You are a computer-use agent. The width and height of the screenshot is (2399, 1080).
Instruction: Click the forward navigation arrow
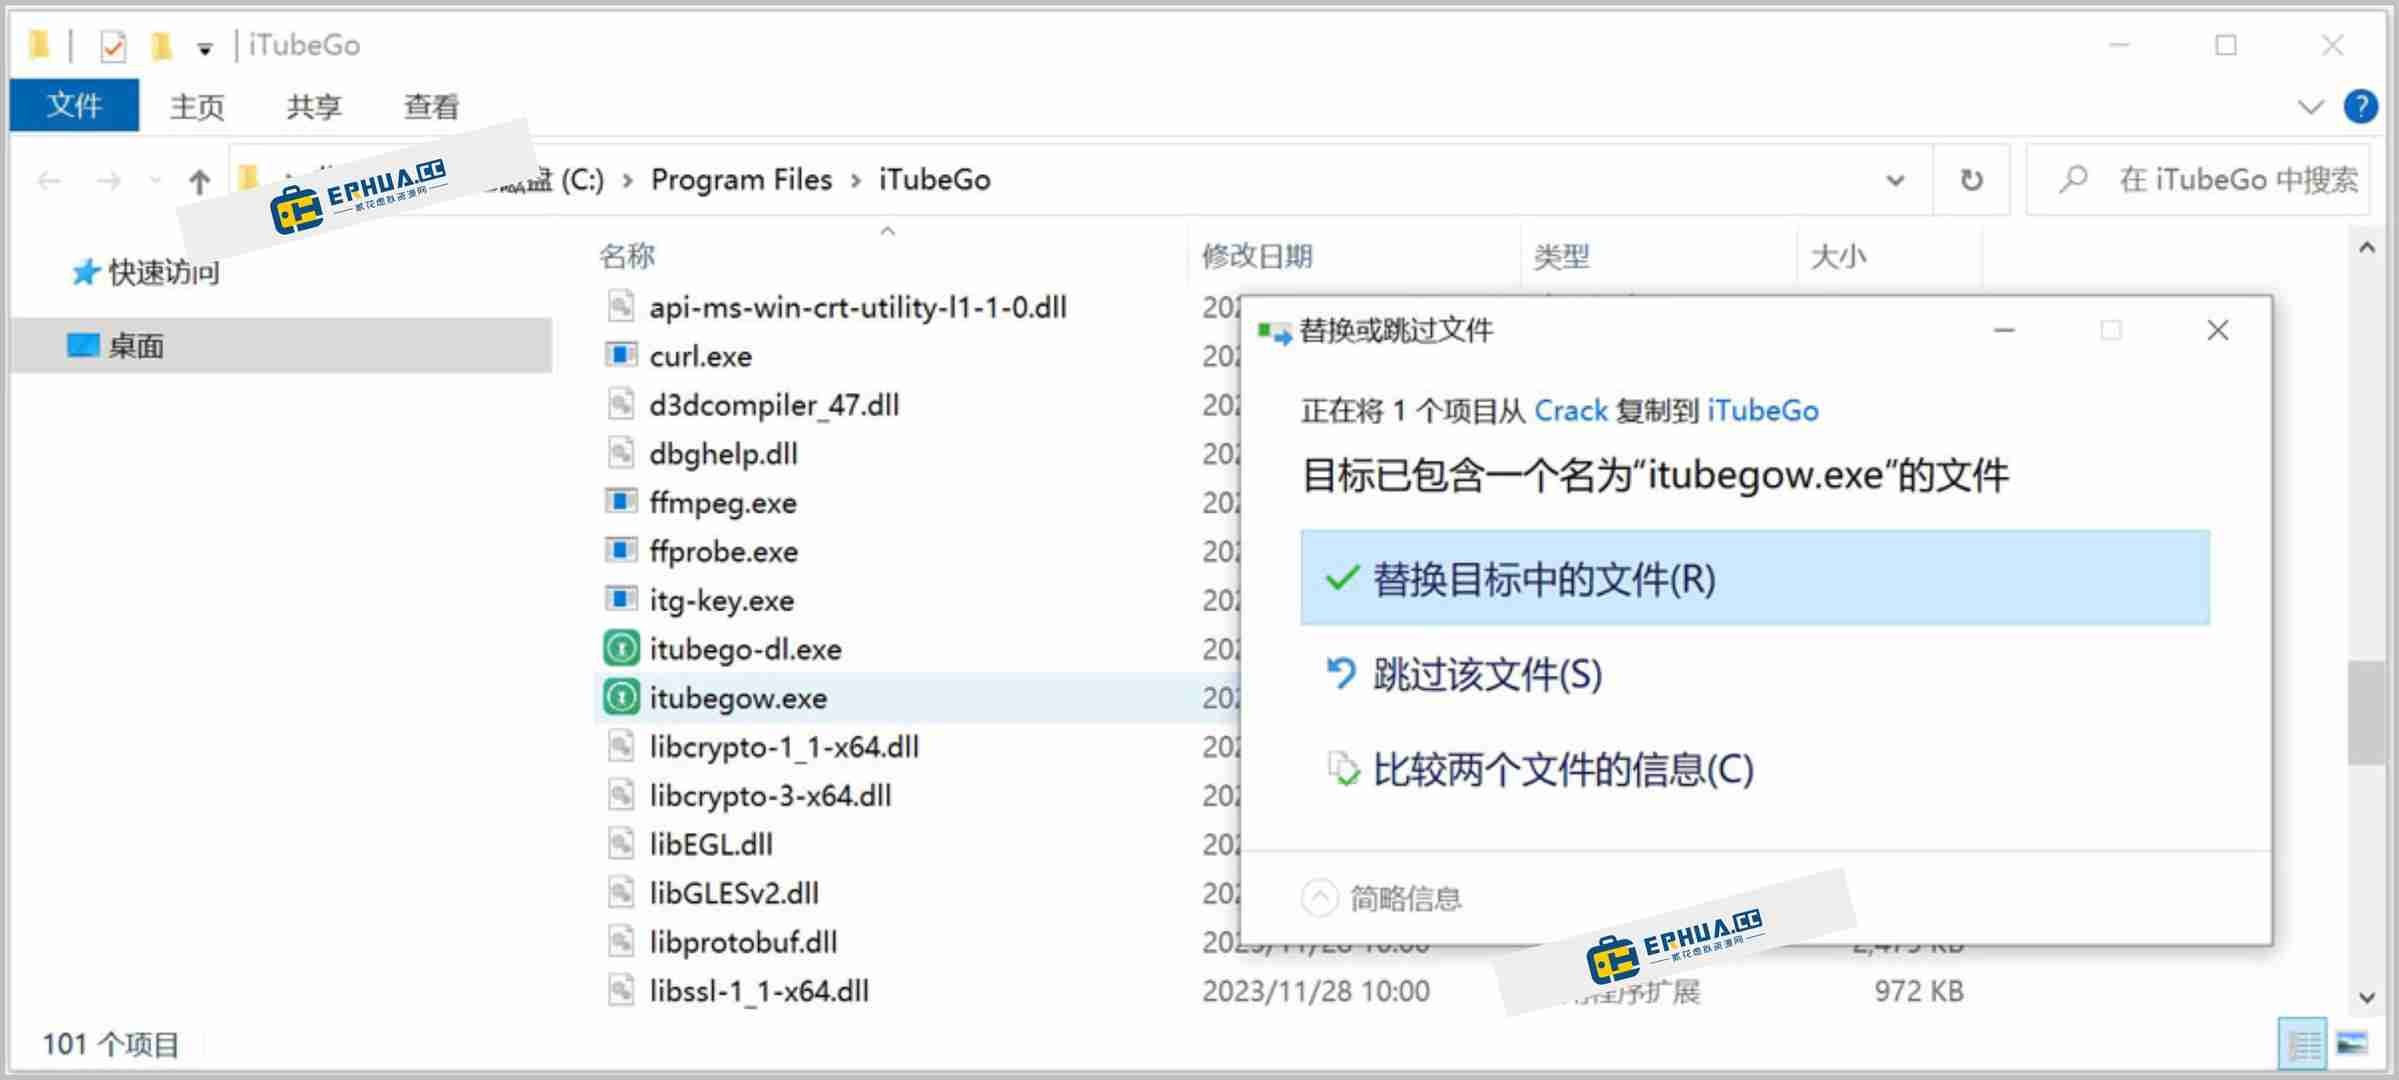[109, 181]
